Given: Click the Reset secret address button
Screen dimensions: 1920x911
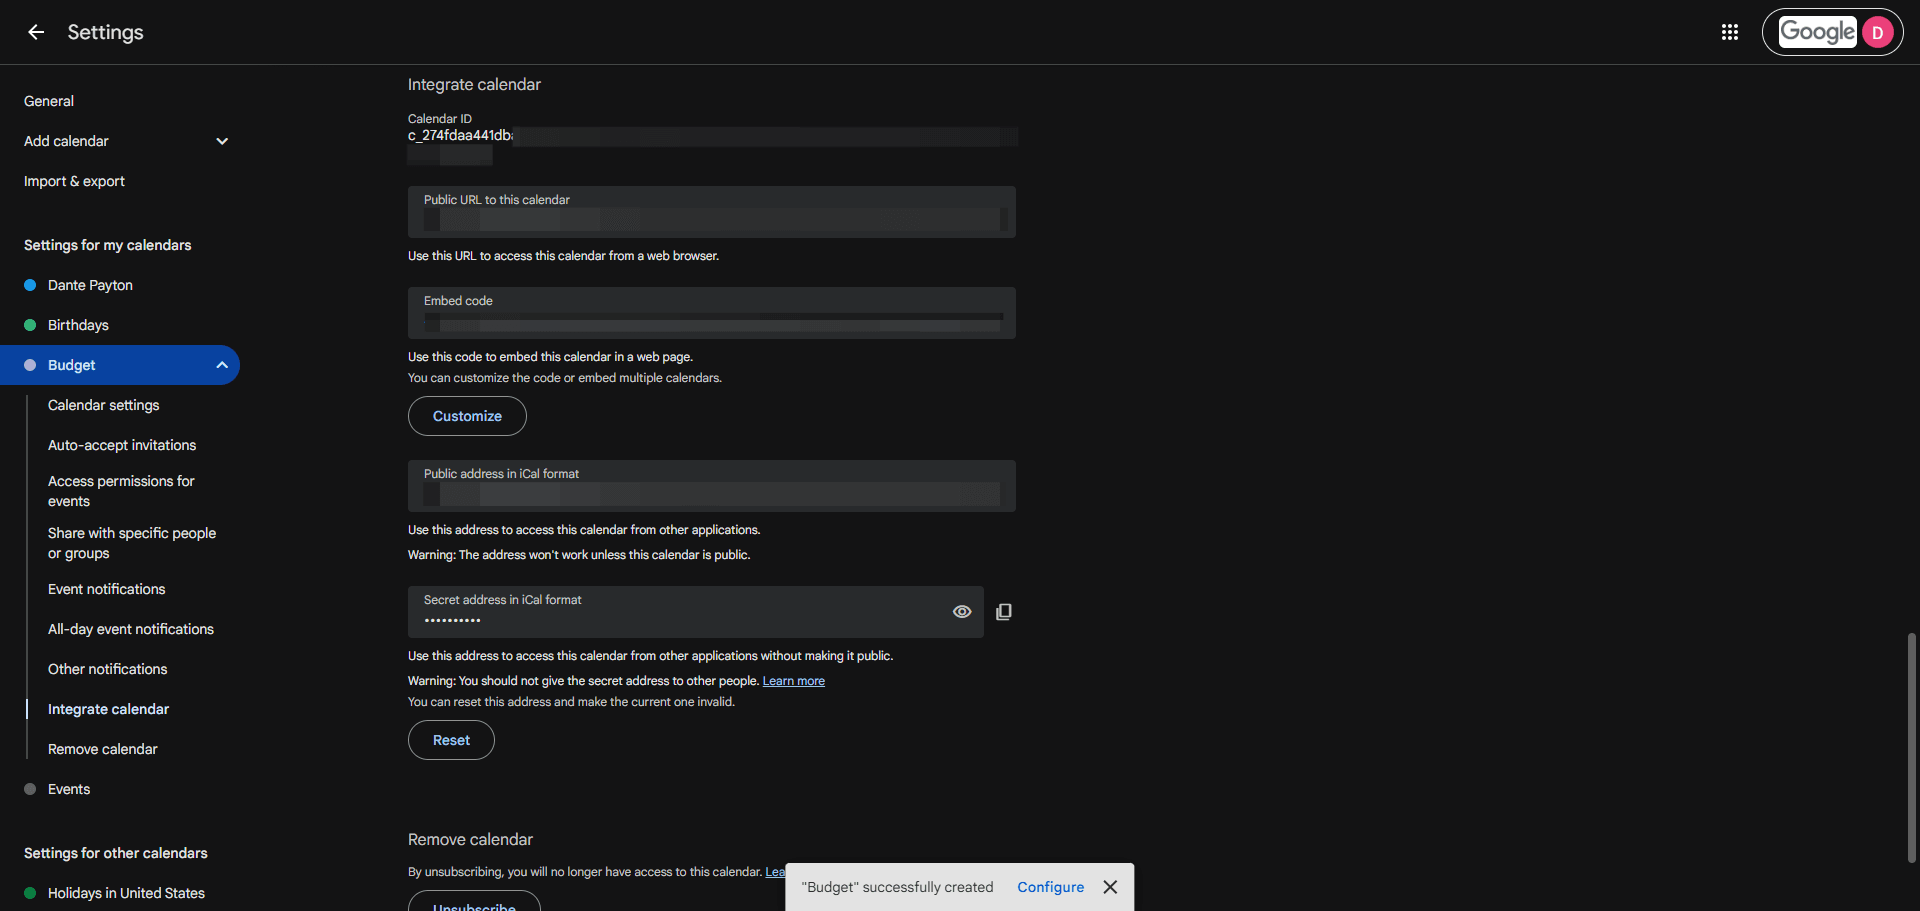Looking at the screenshot, I should [451, 740].
